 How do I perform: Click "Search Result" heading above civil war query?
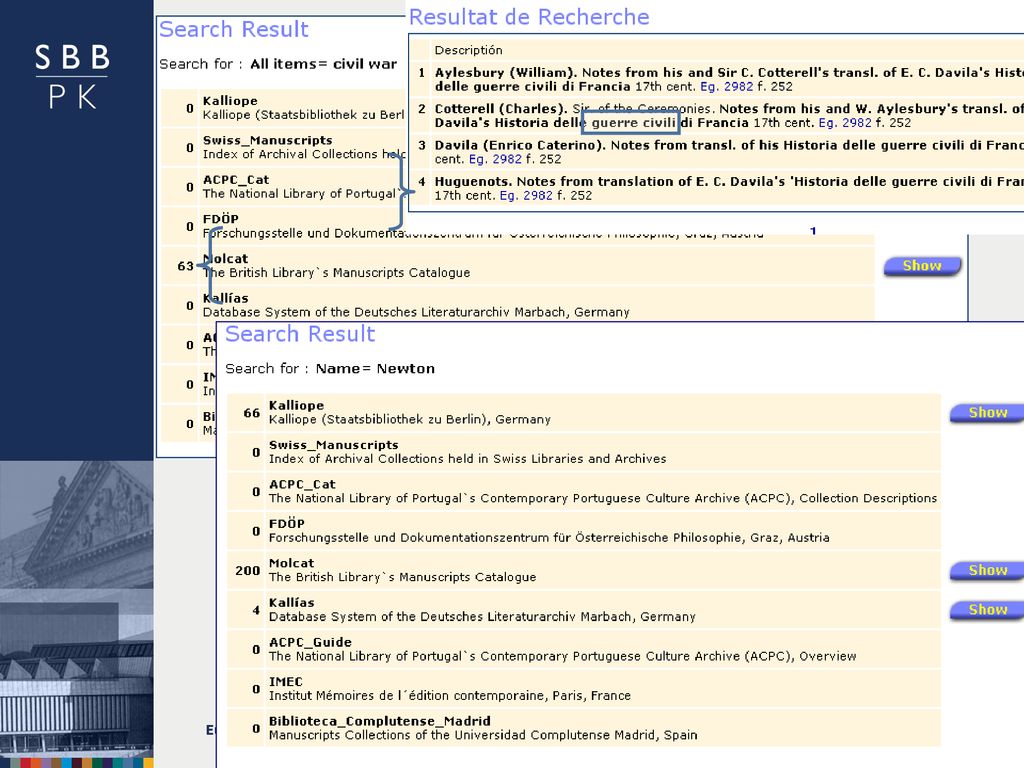click(233, 29)
